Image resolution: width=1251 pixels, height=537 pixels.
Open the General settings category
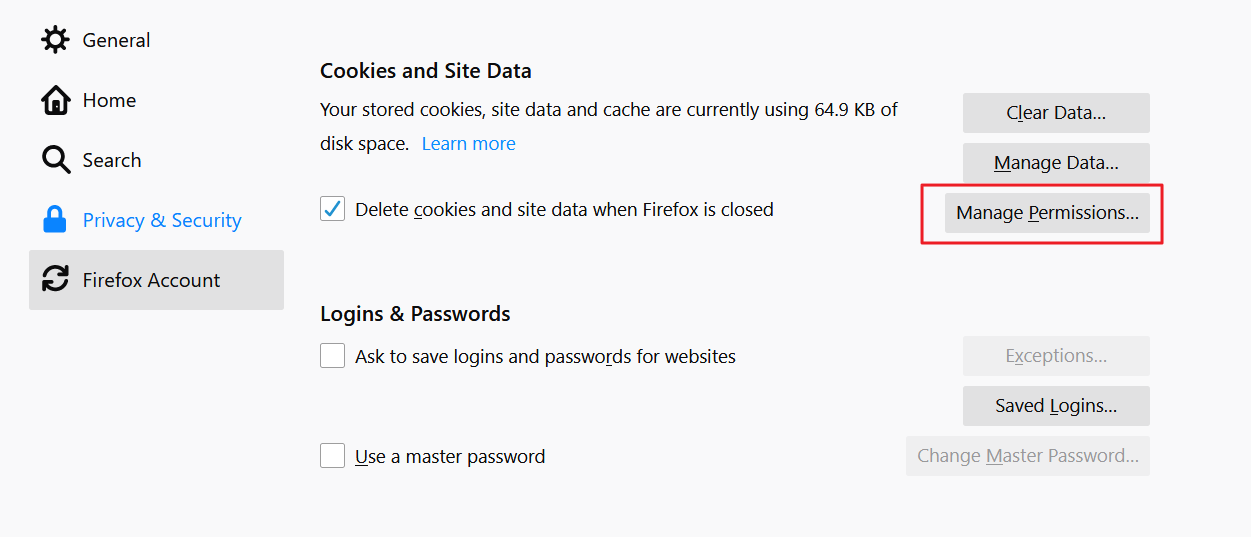click(116, 40)
